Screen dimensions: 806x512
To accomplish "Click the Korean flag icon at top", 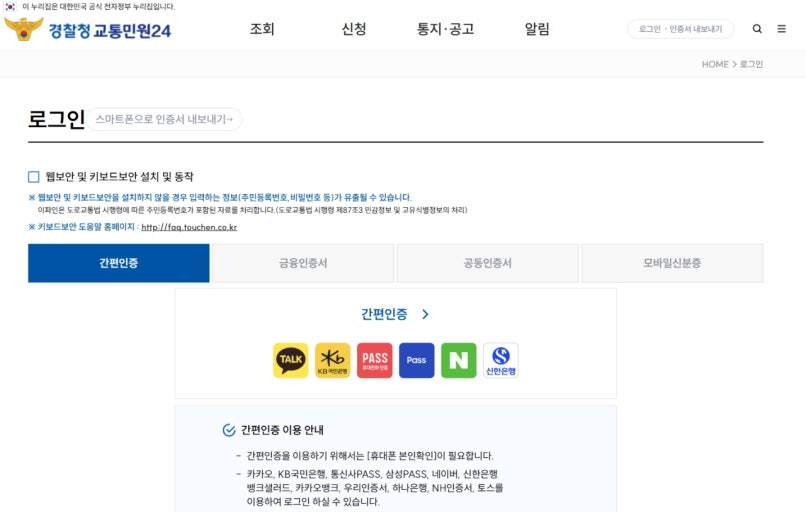I will 10,7.
